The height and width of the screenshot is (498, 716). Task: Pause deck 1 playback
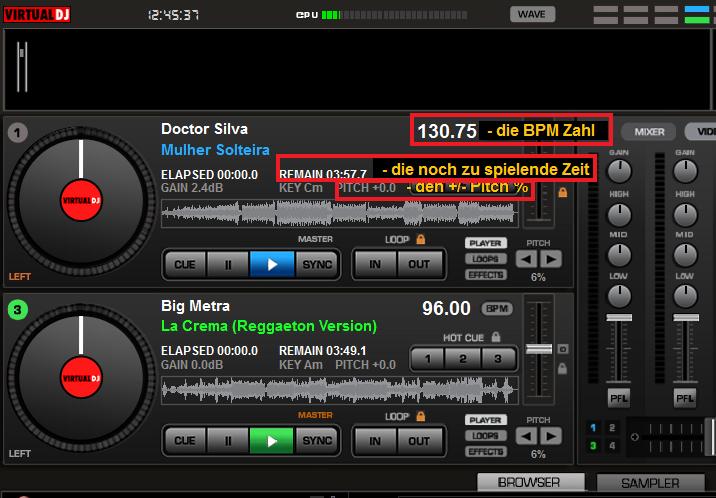(x=228, y=264)
